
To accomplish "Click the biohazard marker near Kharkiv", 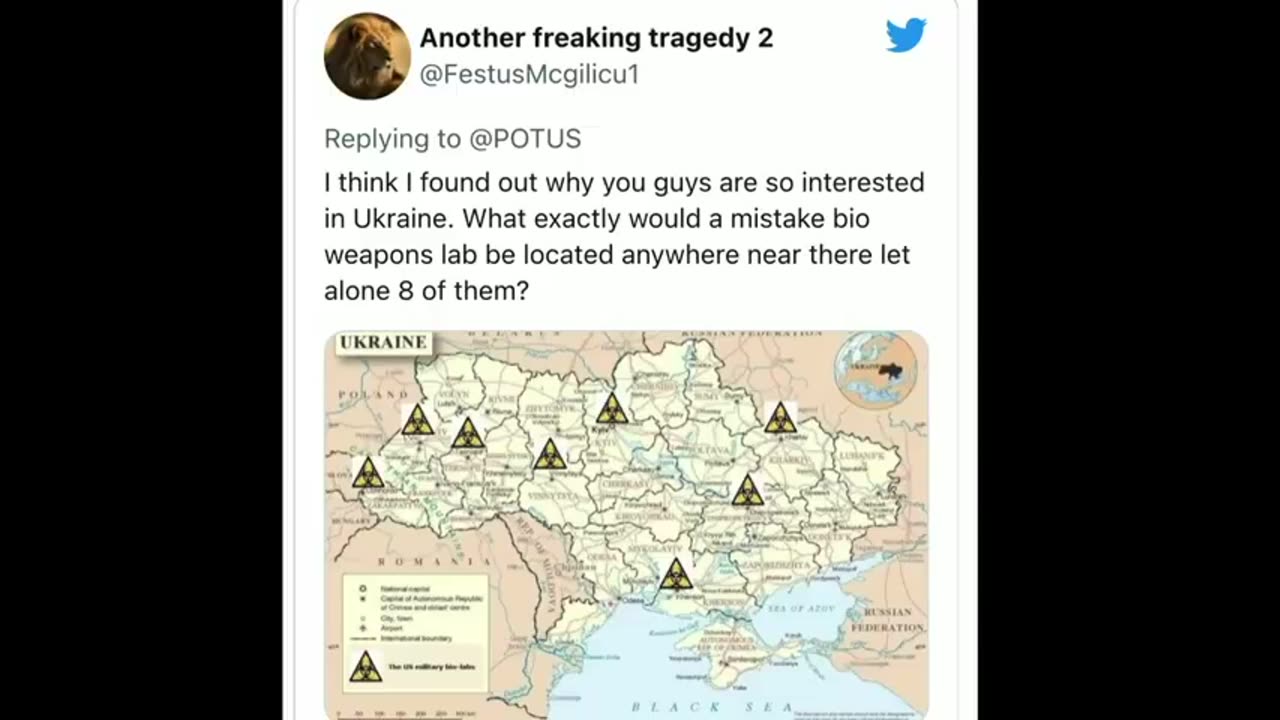I will tap(780, 417).
